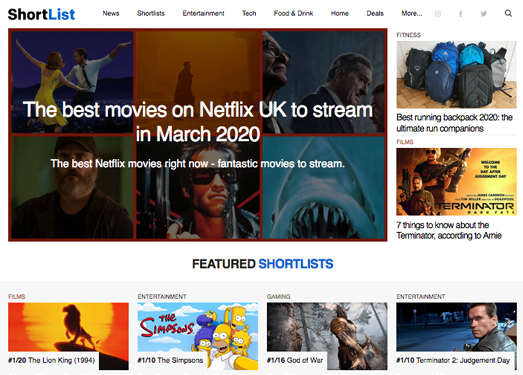Click the running backpacks thumbnail image
The image size is (523, 375).
click(456, 75)
